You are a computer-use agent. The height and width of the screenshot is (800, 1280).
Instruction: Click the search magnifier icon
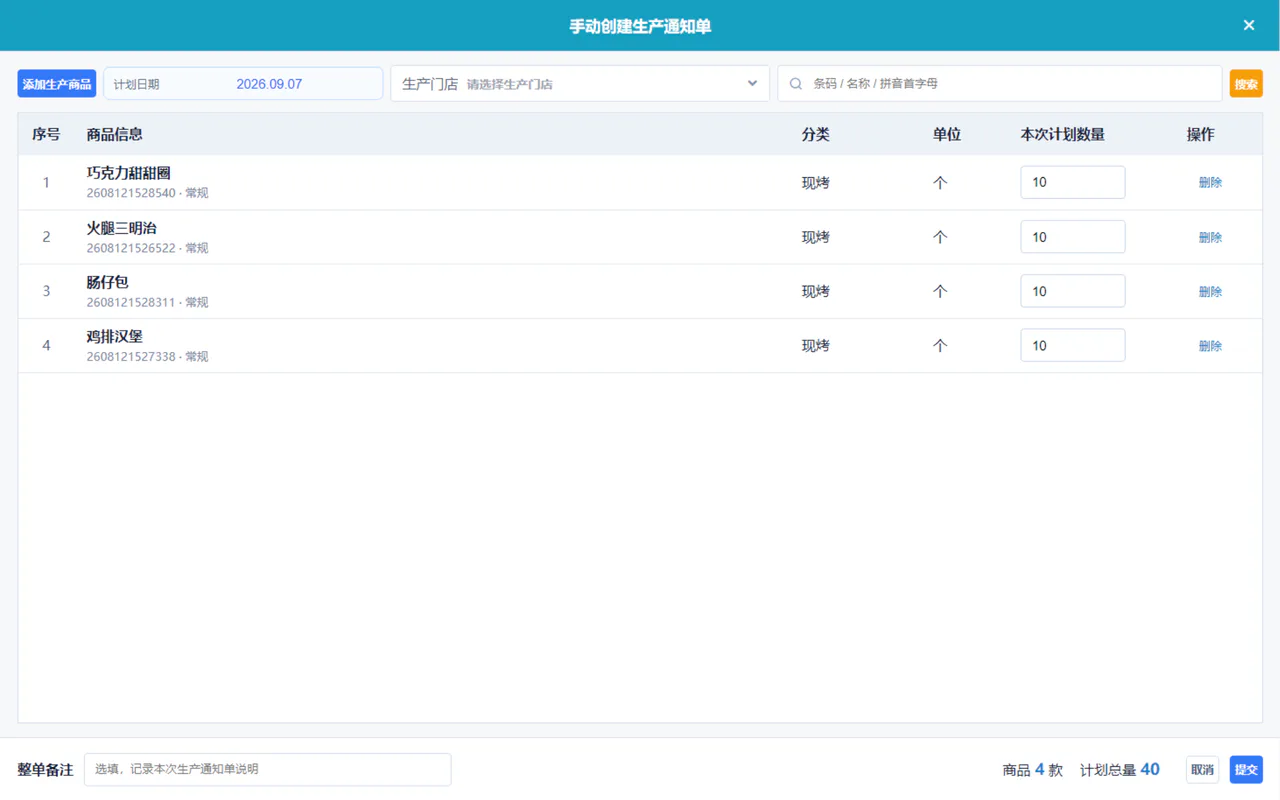796,84
